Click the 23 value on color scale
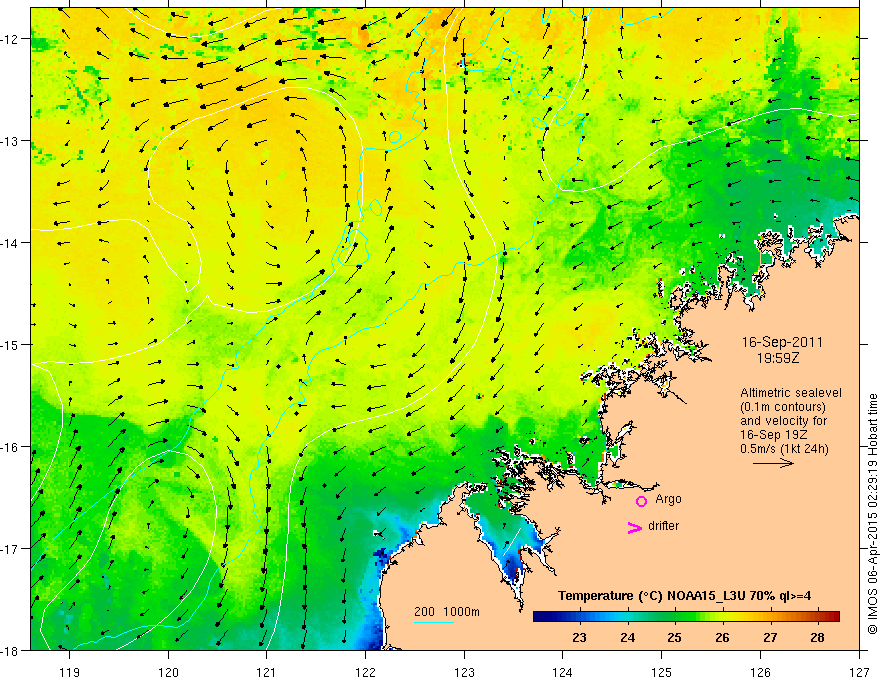Viewport: 880px width, 680px height. (579, 637)
